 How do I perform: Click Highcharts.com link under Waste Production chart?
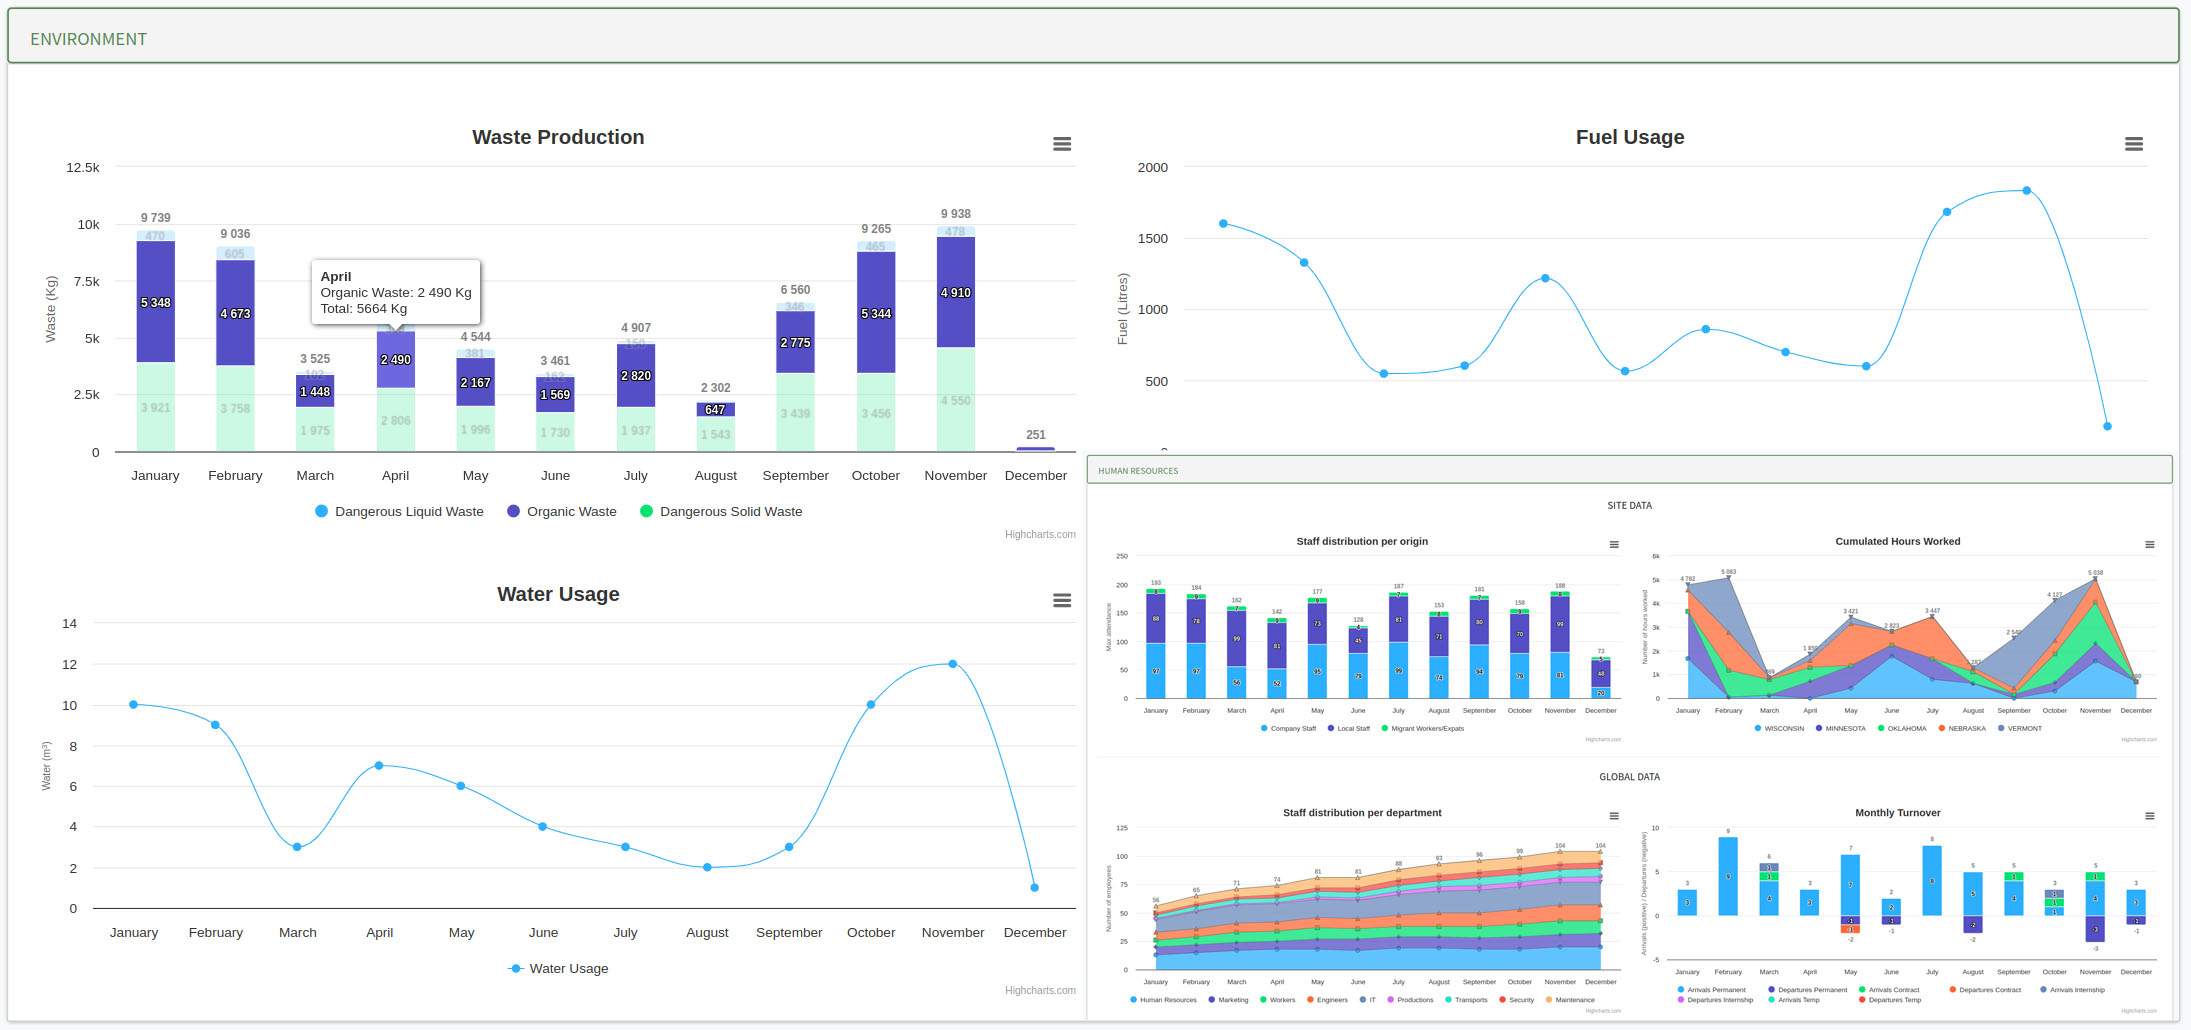pyautogui.click(x=1040, y=534)
